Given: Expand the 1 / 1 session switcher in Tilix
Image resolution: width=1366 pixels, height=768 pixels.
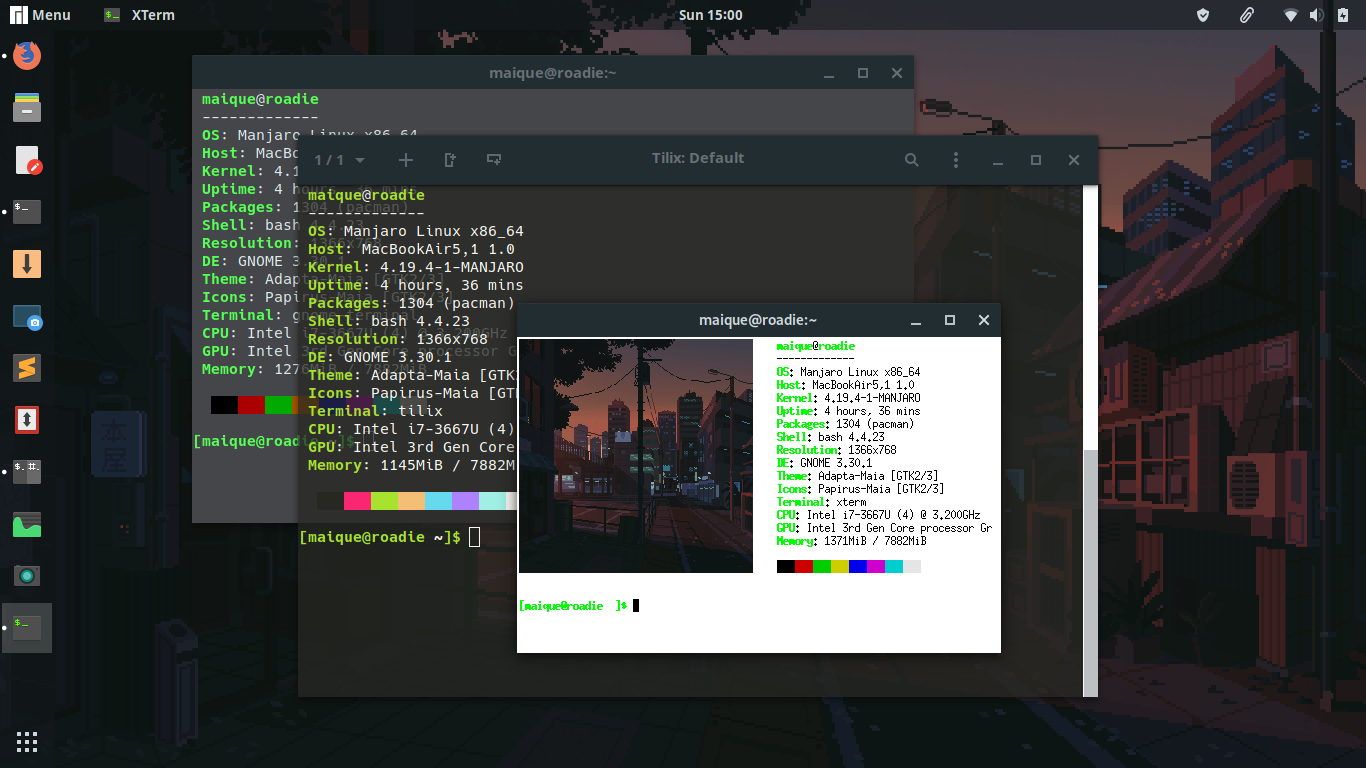Looking at the screenshot, I should pos(340,160).
